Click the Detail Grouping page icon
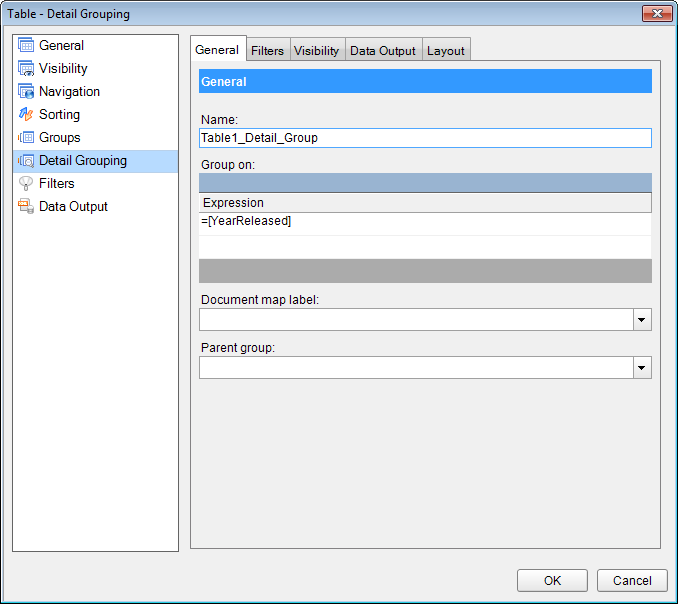This screenshot has height=604, width=678. click(x=26, y=160)
